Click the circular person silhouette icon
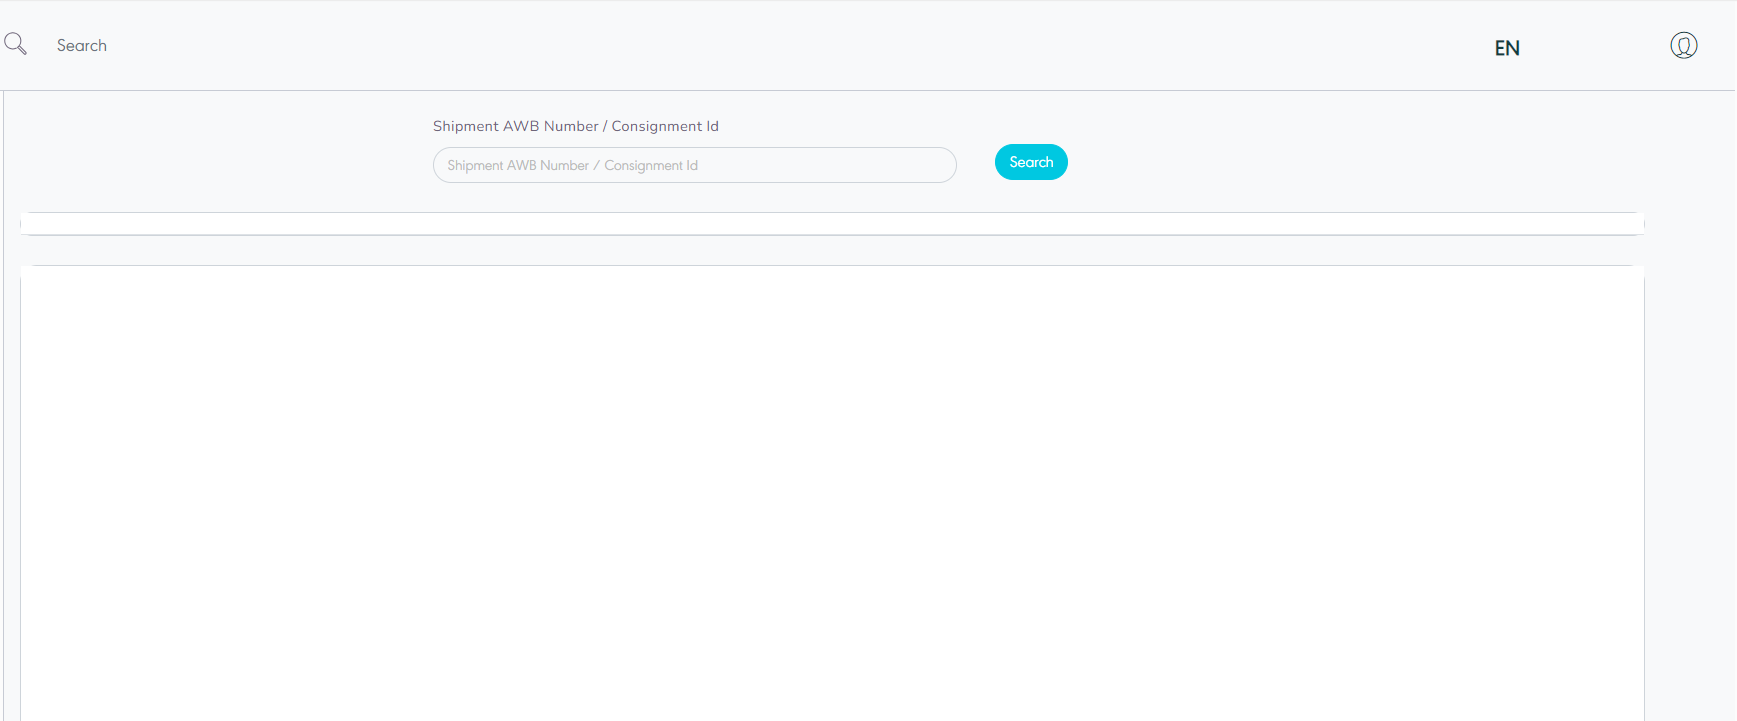 tap(1683, 46)
